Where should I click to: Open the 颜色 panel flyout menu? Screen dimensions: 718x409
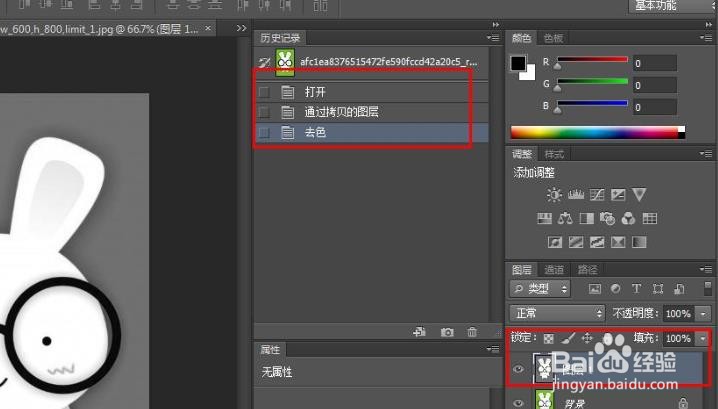[706, 38]
